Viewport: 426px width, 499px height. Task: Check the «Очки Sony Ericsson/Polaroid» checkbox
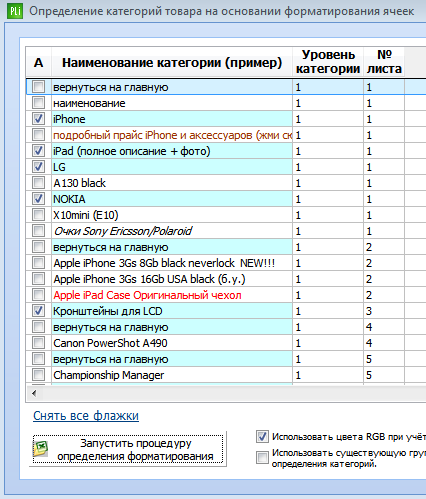click(38, 231)
